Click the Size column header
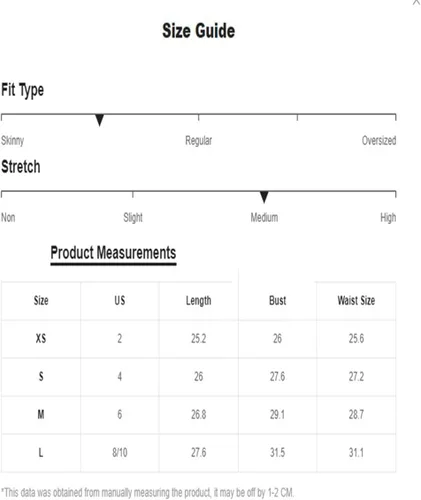Viewport: 421px width, 500px height. pos(41,300)
